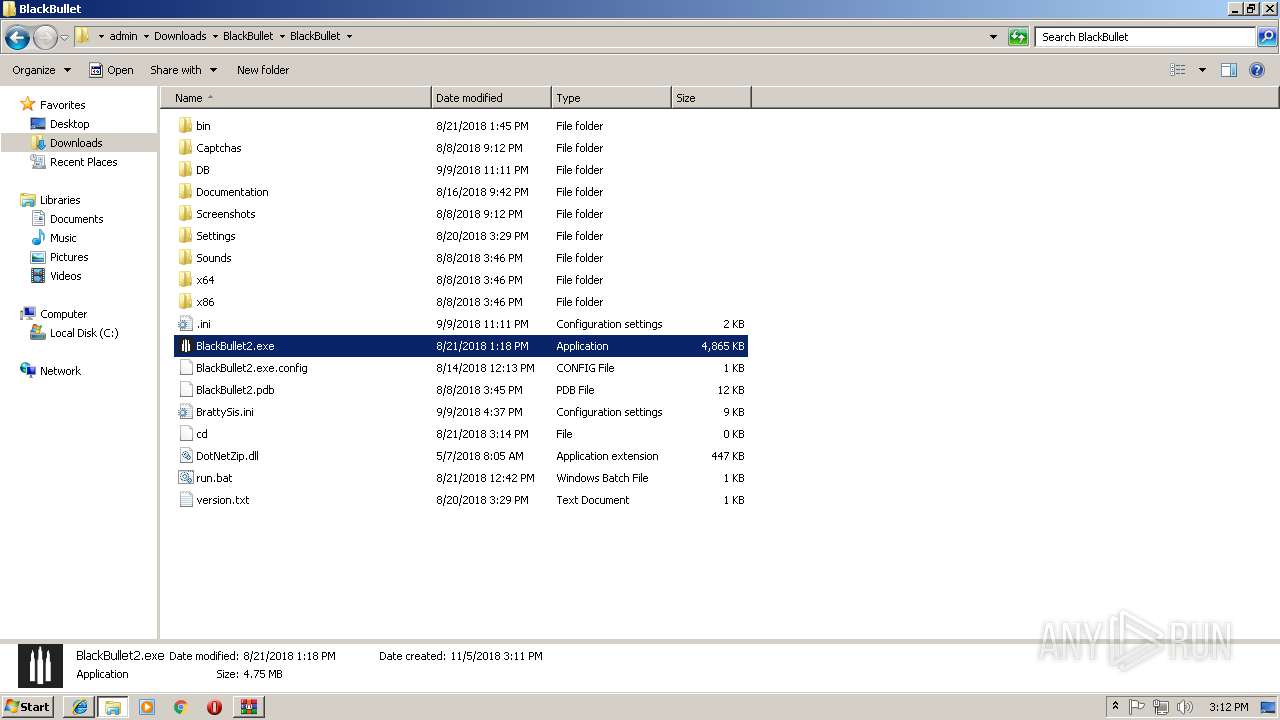Viewport: 1280px width, 720px height.
Task: Expand the address bar history dropdown
Action: 993,37
